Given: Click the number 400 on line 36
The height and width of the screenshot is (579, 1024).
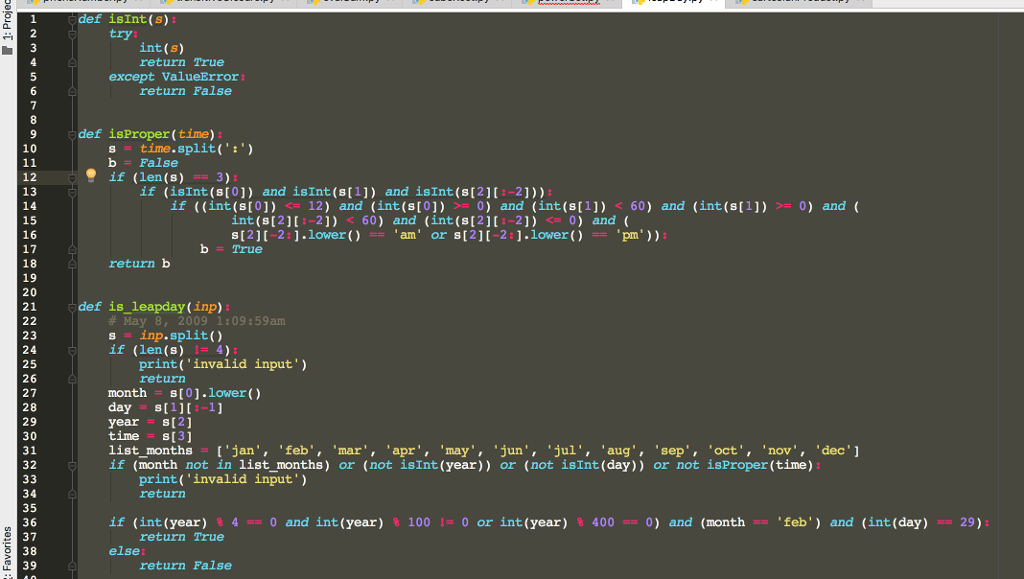Looking at the screenshot, I should pos(603,522).
